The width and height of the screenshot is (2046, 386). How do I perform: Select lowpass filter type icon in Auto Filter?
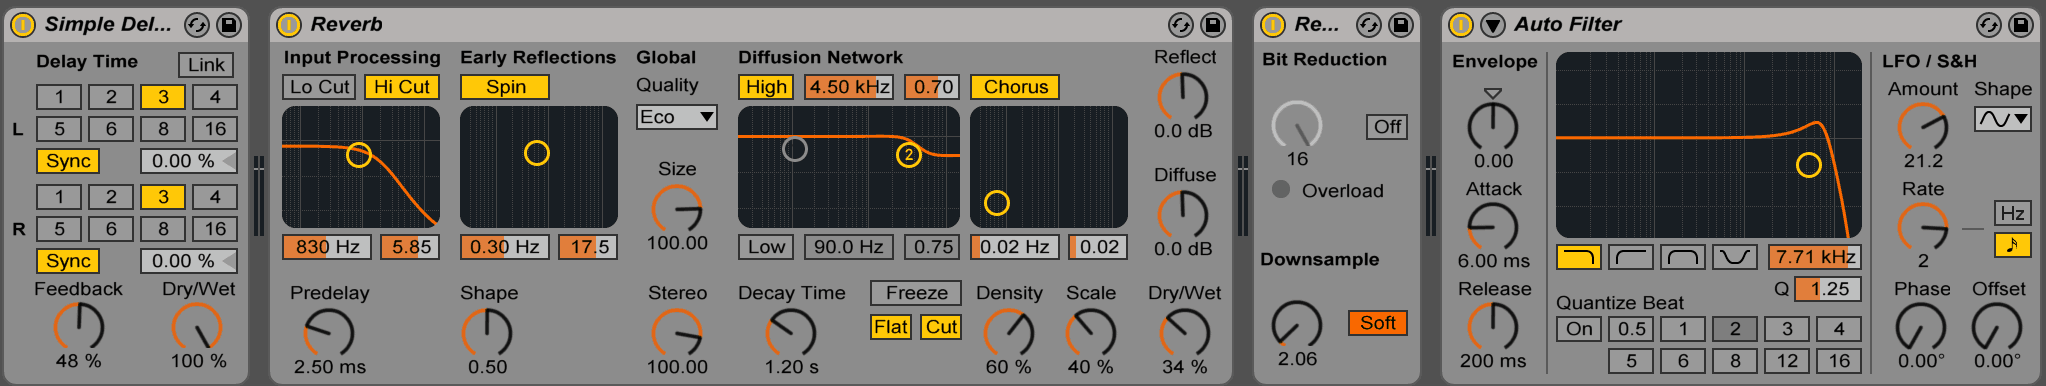coord(1579,257)
